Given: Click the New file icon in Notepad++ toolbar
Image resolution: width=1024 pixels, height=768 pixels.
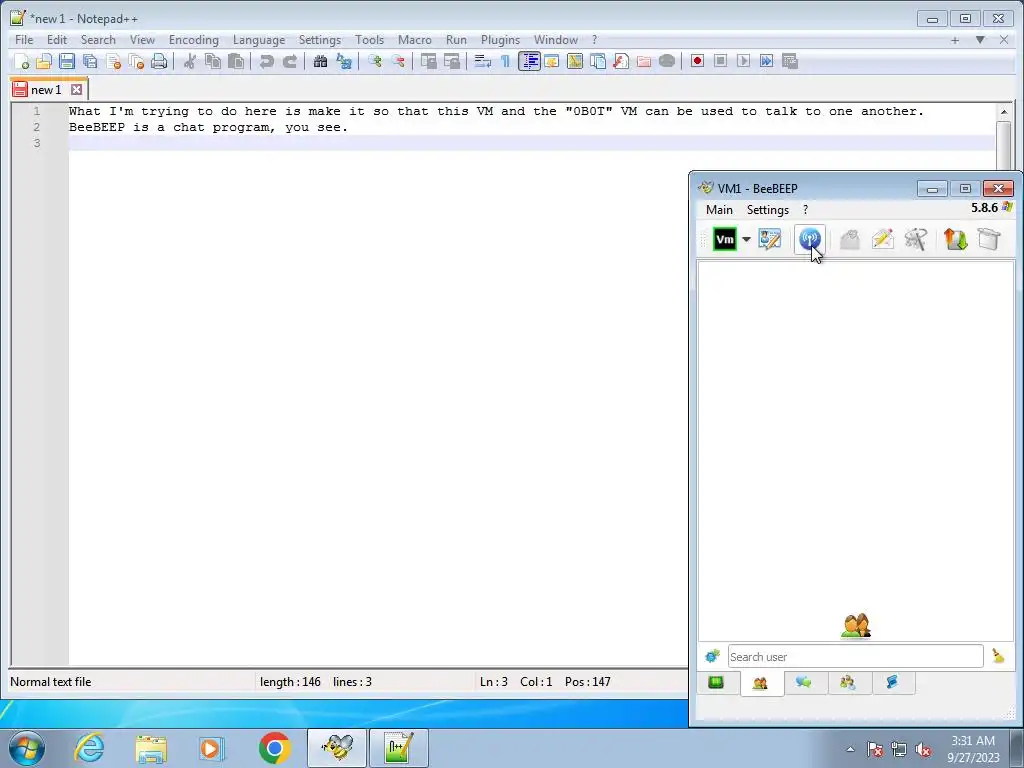Looking at the screenshot, I should pyautogui.click(x=22, y=61).
